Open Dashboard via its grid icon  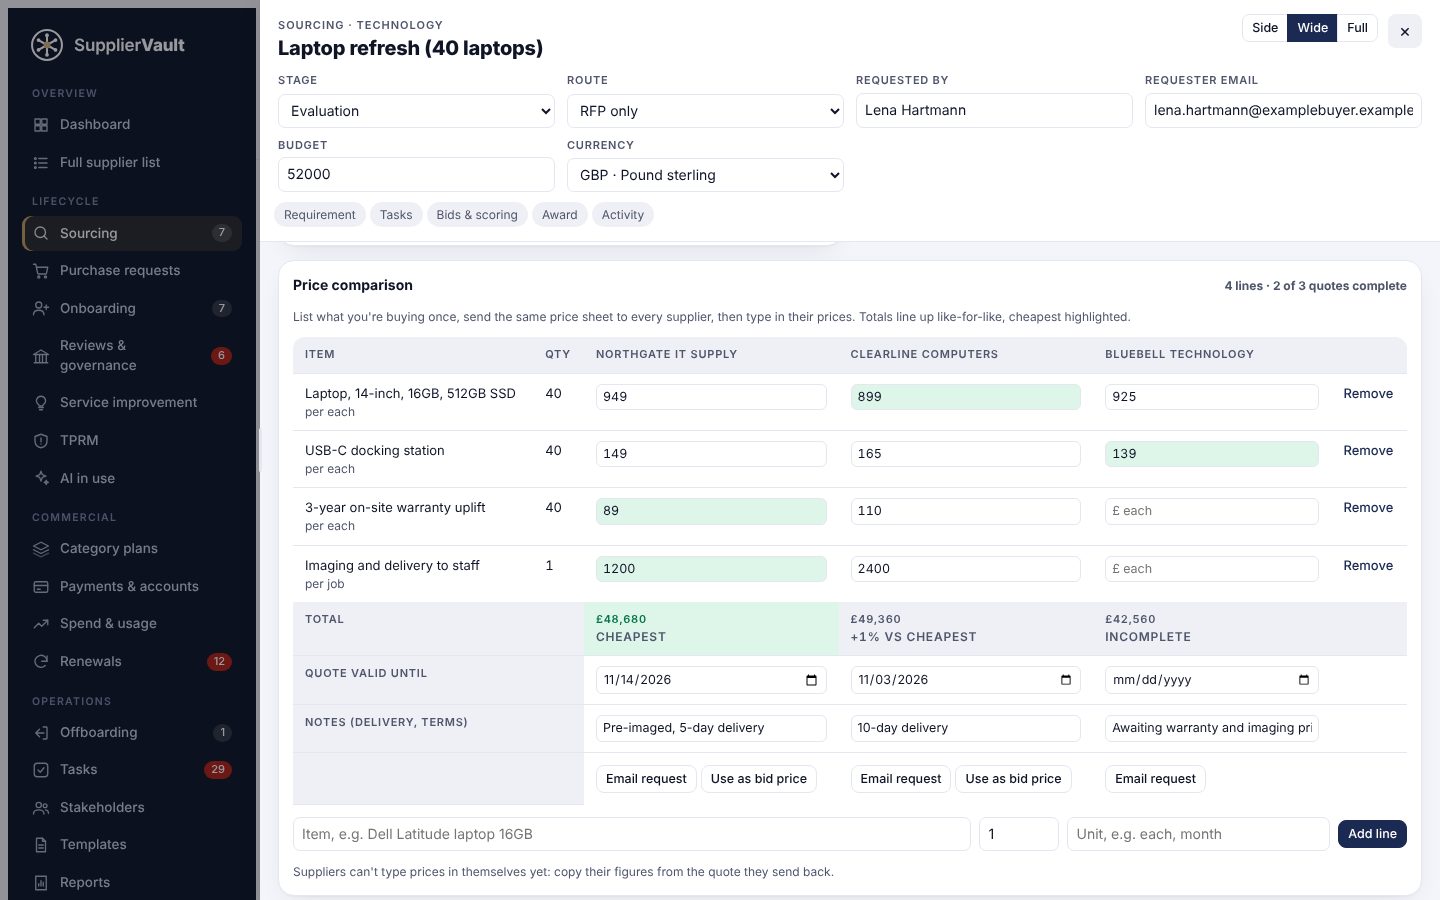41,125
